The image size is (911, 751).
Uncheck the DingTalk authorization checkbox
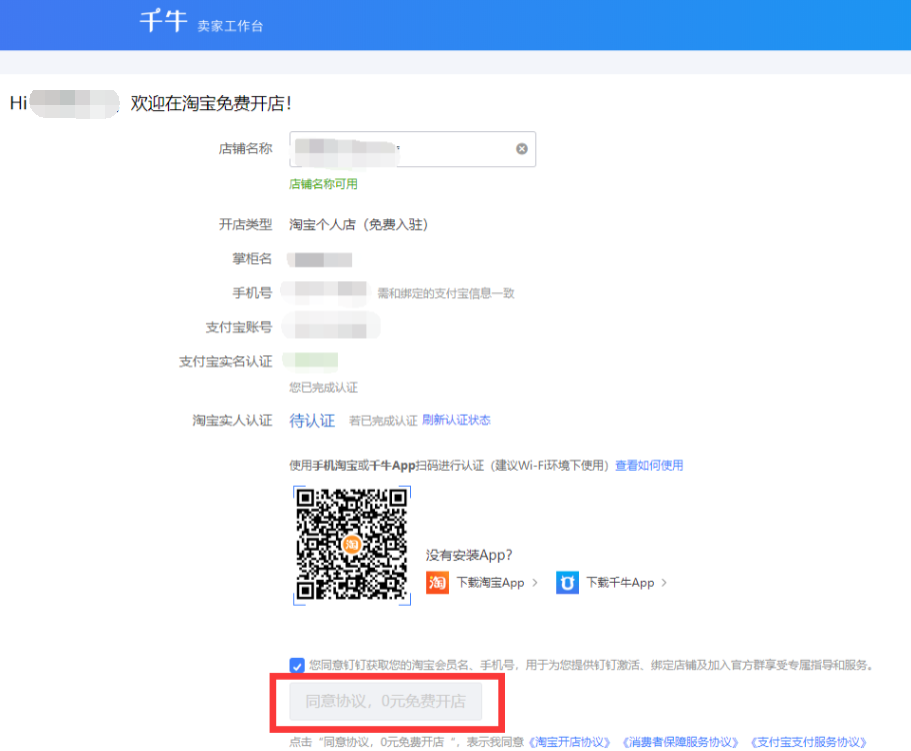(297, 665)
